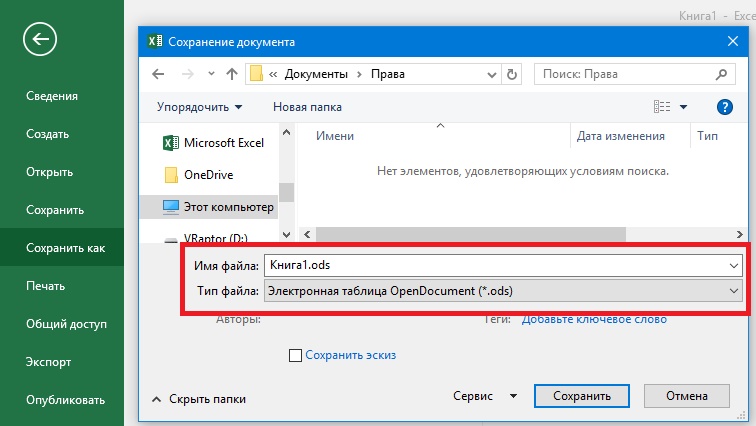Viewport: 756px width, 426px height.
Task: Click the Отмена button
Action: coord(686,396)
